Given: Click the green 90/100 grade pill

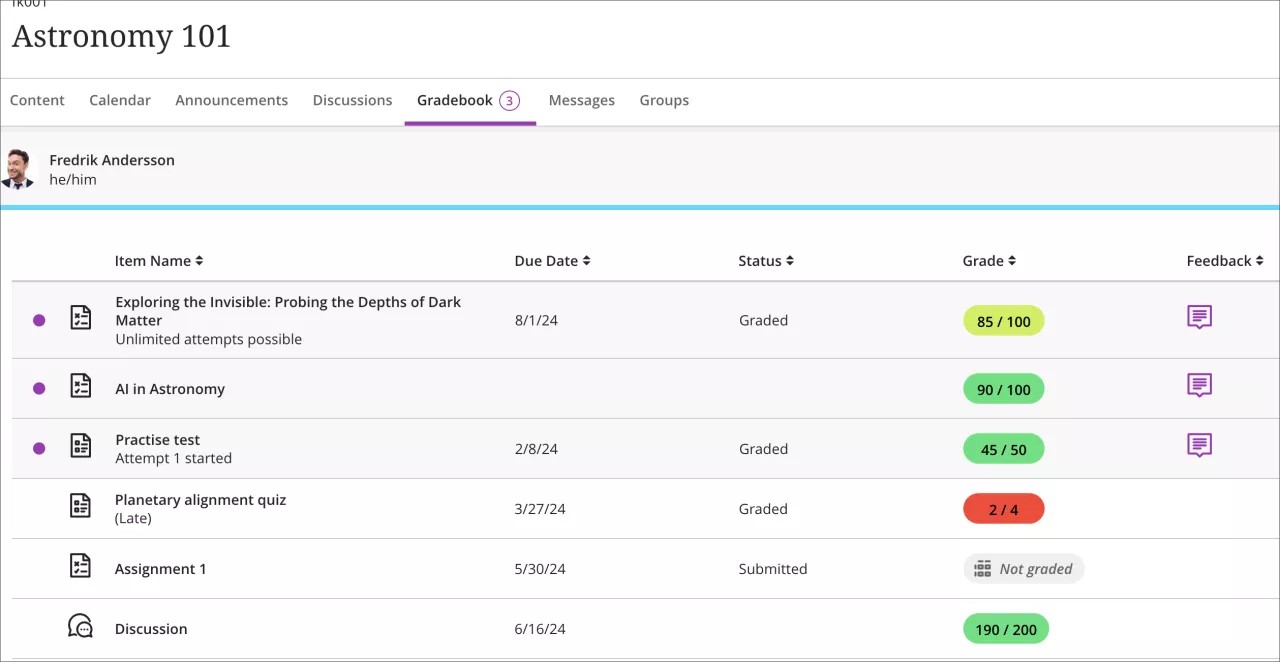Looking at the screenshot, I should tap(1003, 388).
